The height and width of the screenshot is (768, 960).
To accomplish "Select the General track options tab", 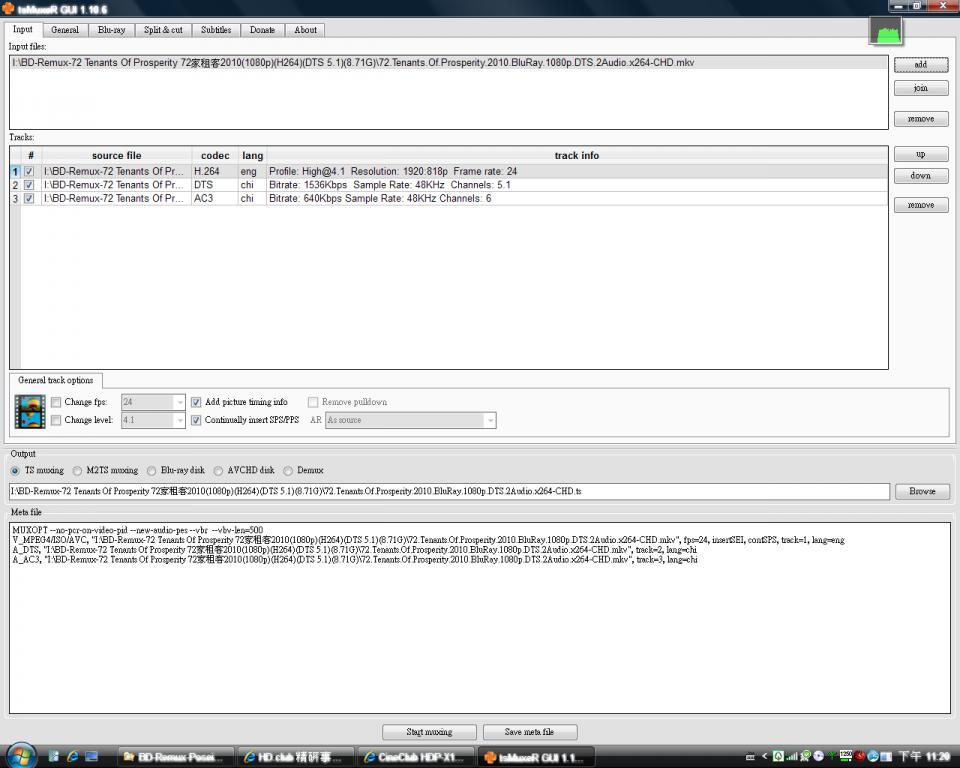I will pos(56,380).
